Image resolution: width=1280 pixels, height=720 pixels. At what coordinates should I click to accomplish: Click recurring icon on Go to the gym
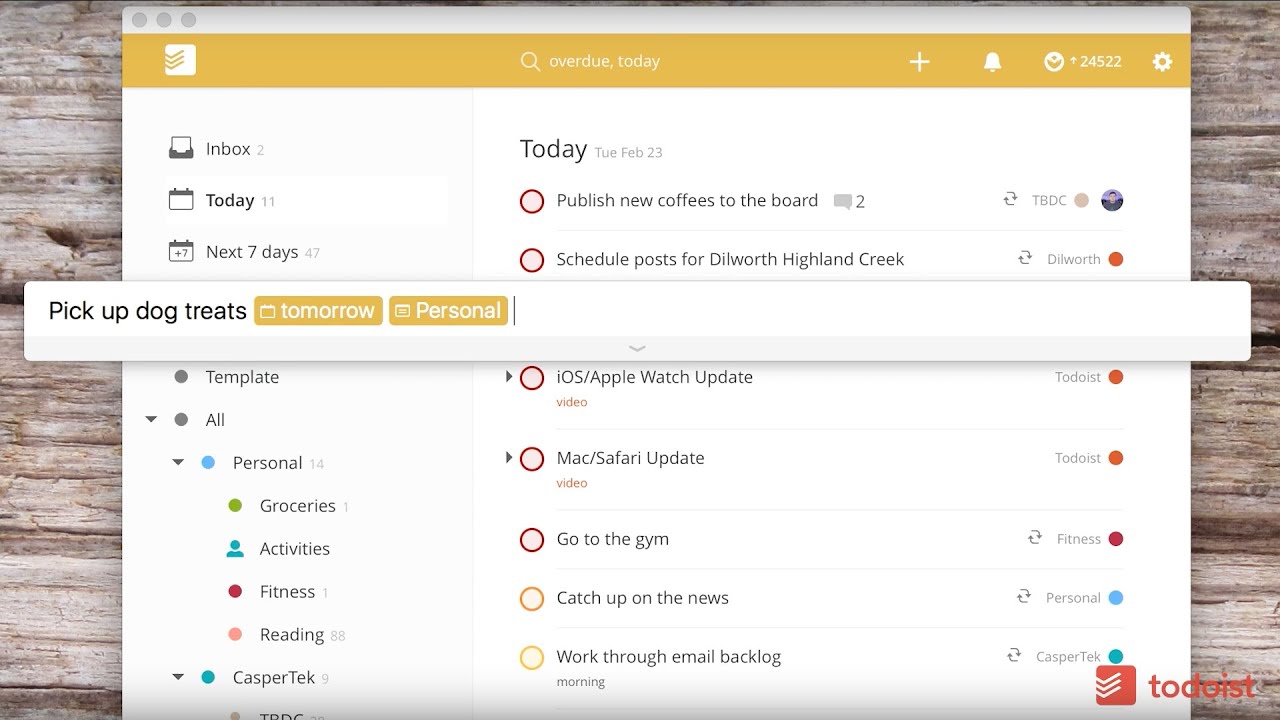point(1035,538)
